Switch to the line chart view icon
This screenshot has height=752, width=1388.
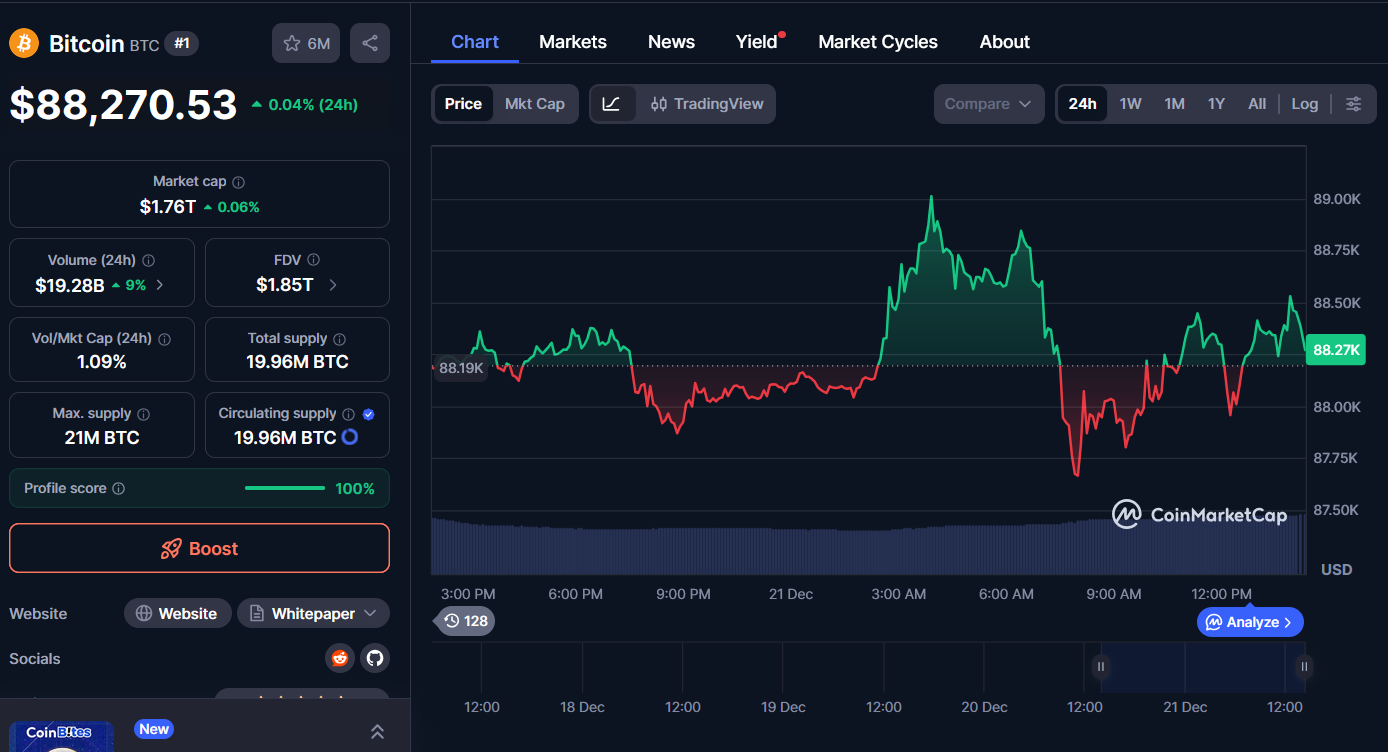click(x=612, y=104)
